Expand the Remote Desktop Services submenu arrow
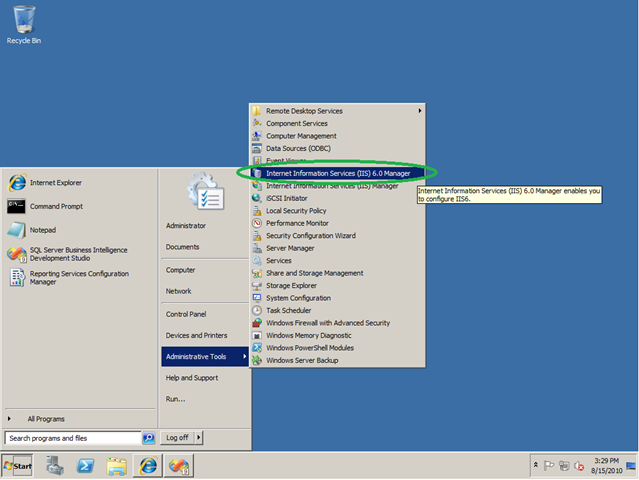The height and width of the screenshot is (480, 639). (420, 110)
